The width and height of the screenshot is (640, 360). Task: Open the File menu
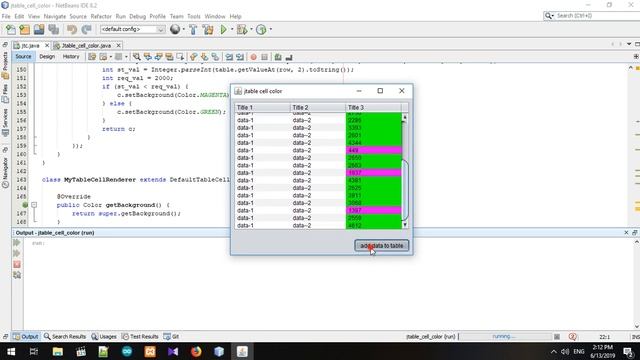[x=6, y=16]
